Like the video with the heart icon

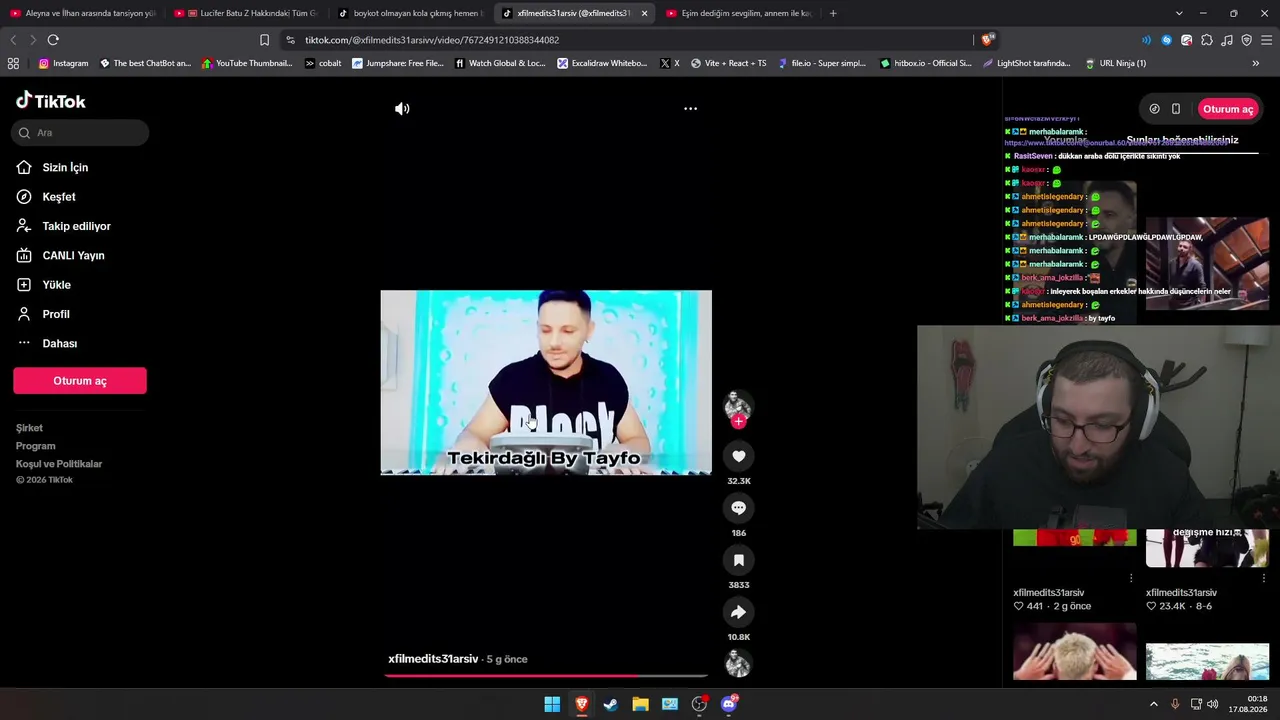(739, 456)
